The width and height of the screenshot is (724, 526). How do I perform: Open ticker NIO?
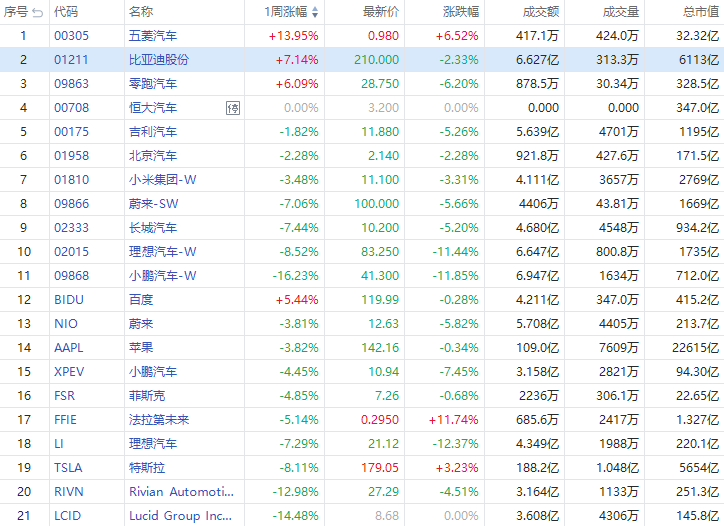pos(66,324)
